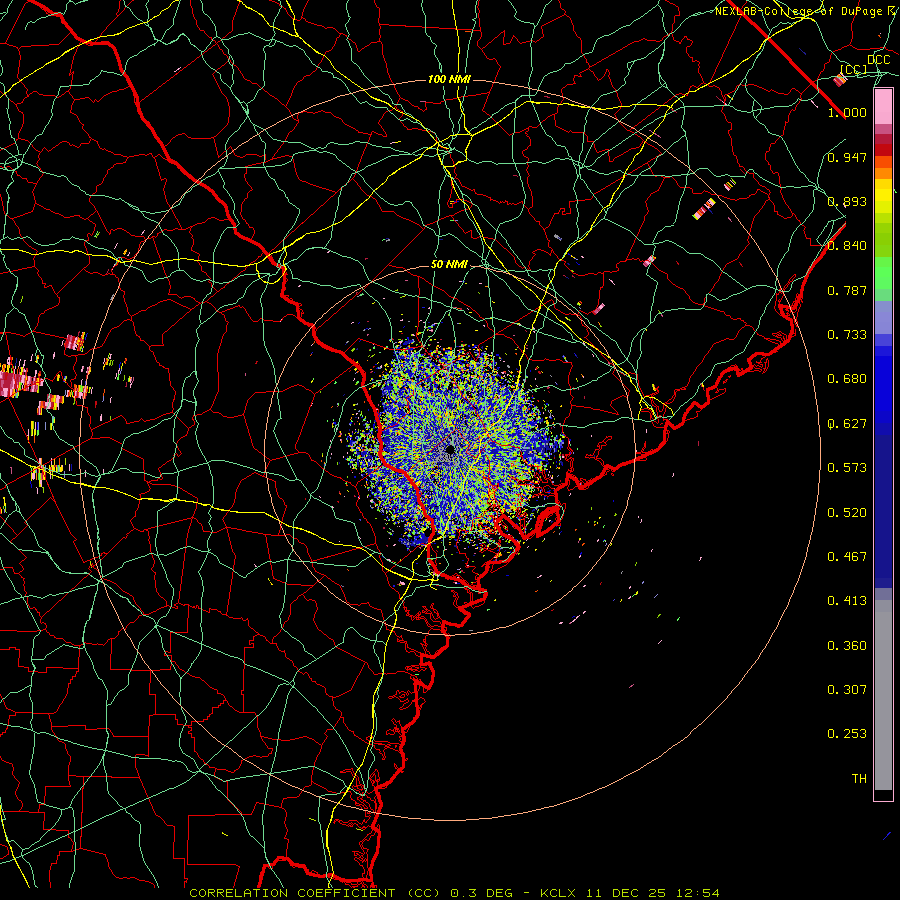Click the "12:54" time stamp
Screen dimensions: 900x900
(697, 893)
